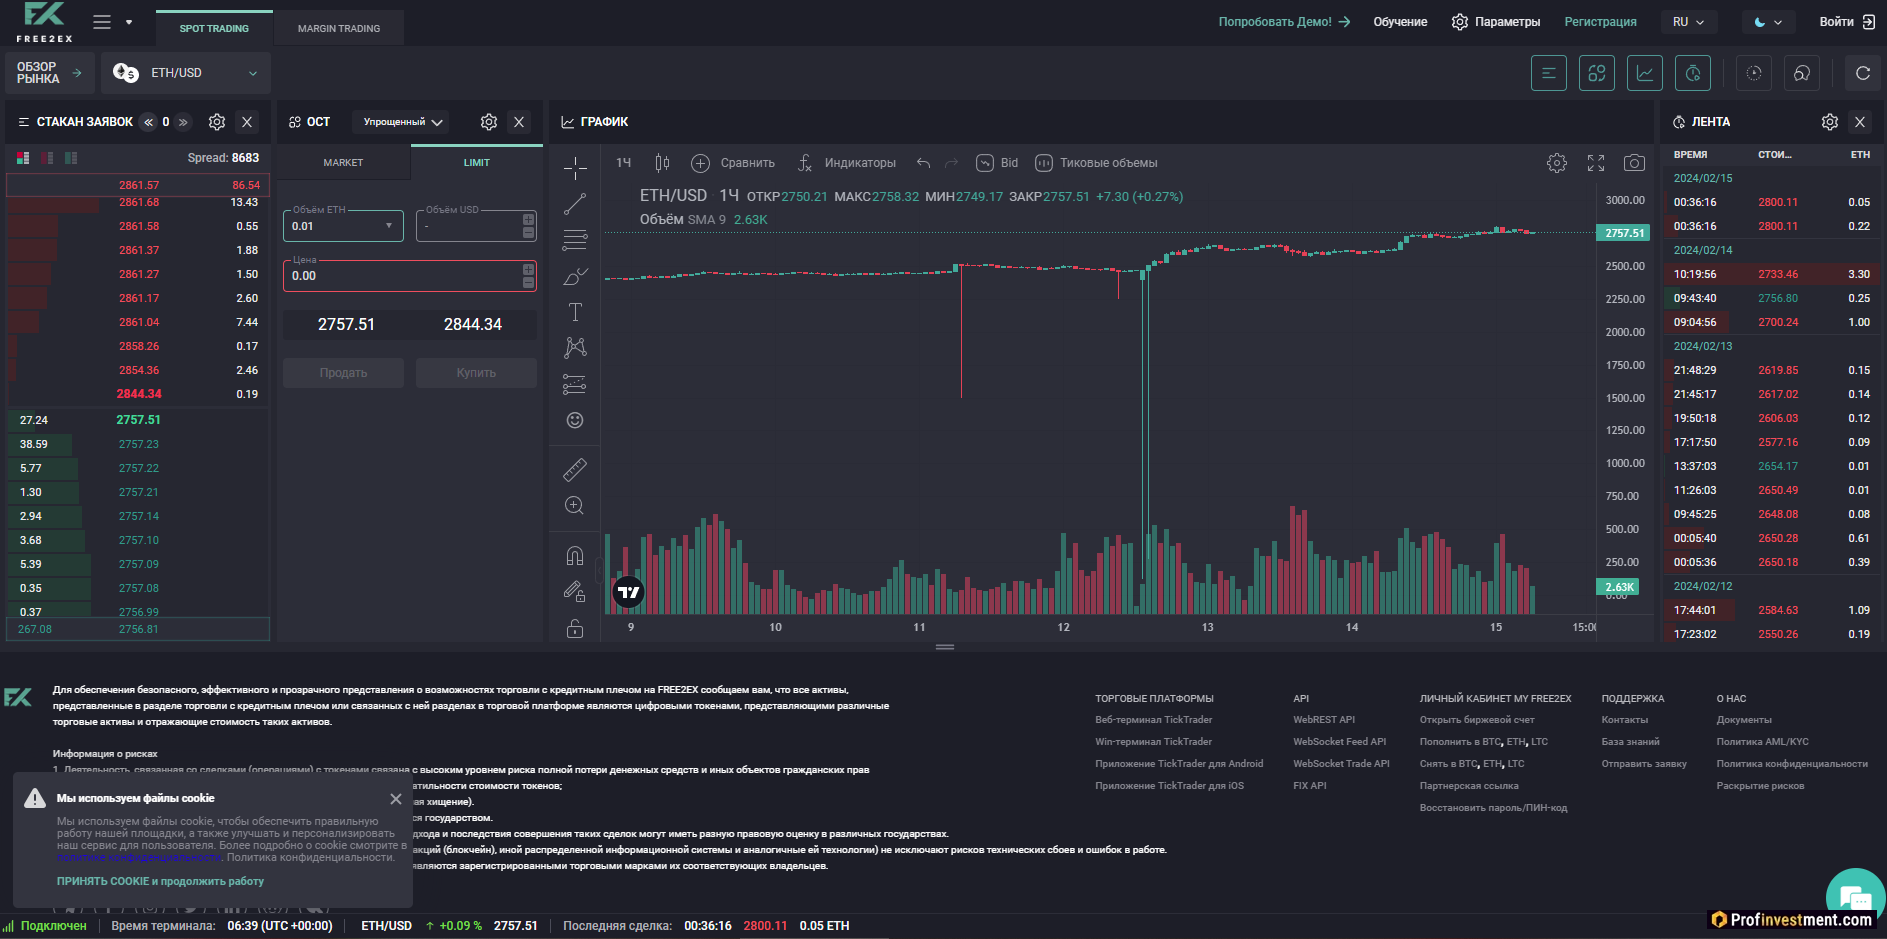Toggle chart panel in top toolbar
The height and width of the screenshot is (939, 1887).
1645,73
